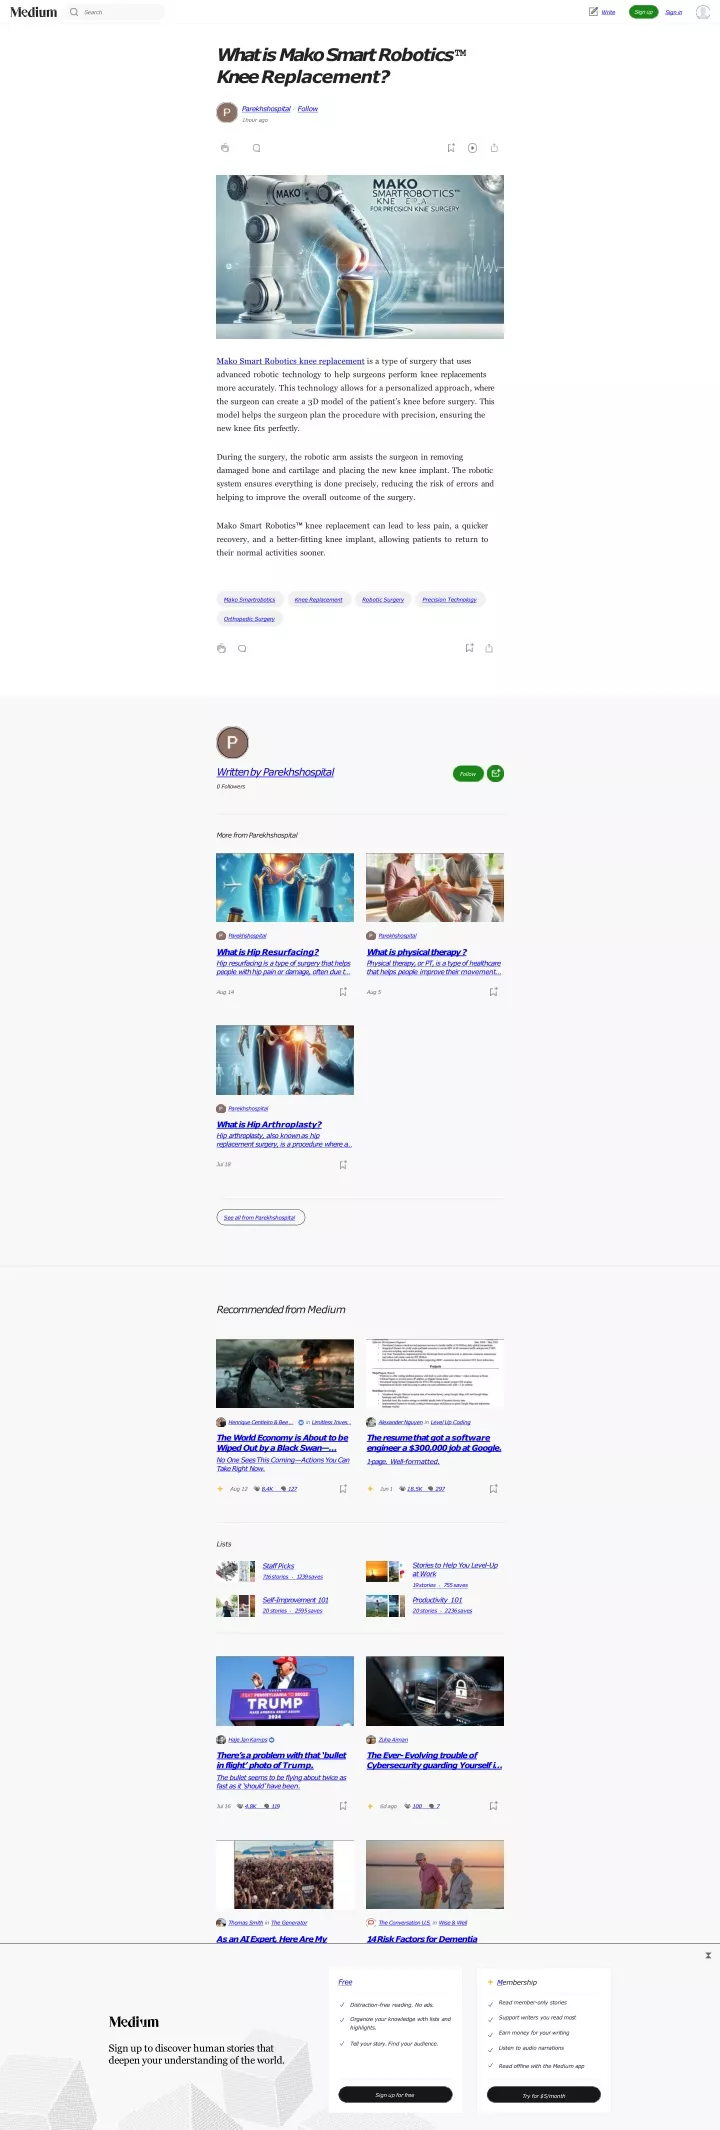Open 'The Conversation U.S.' author link
The image size is (720, 2130).
point(404,1922)
